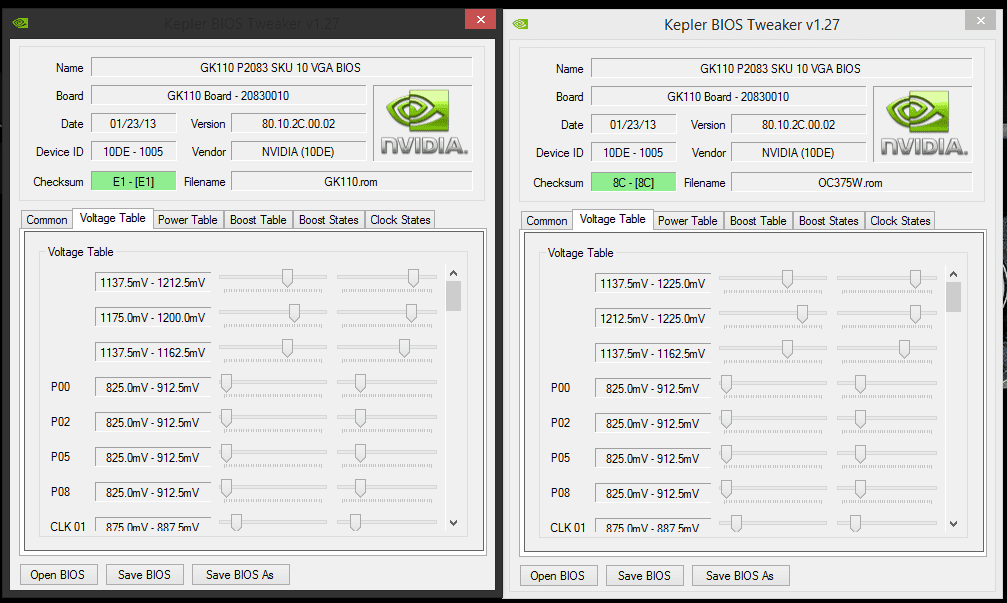This screenshot has height=603, width=1007.
Task: Click P00 max voltage slider in right window
Action: [x=860, y=385]
